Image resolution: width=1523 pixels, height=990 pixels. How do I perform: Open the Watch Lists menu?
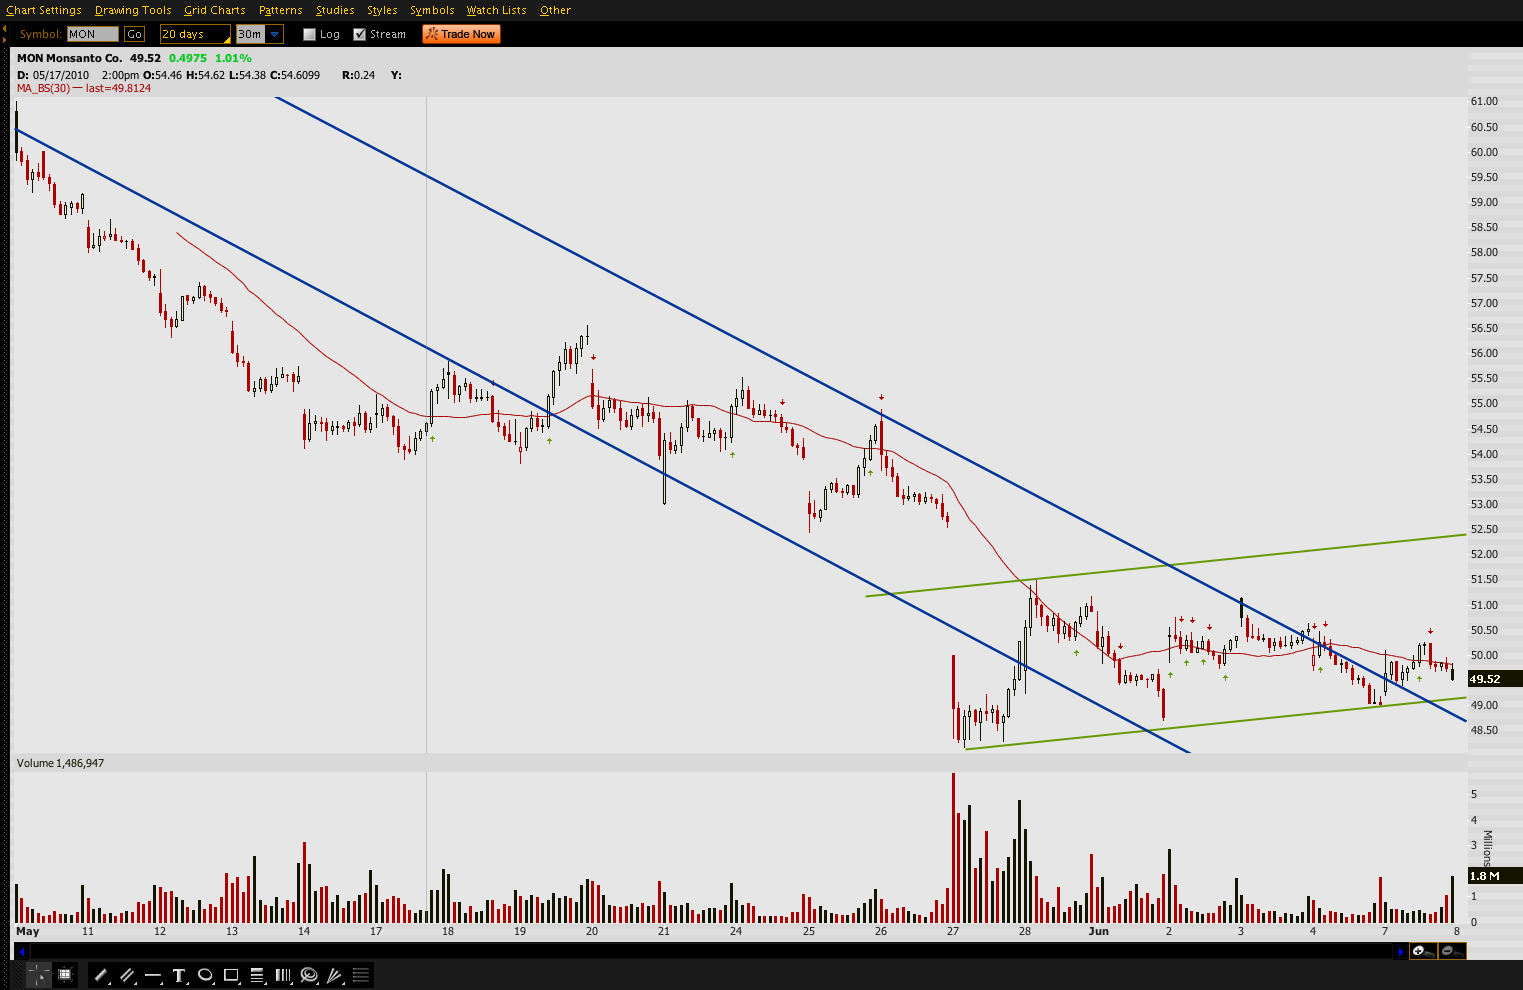(496, 10)
